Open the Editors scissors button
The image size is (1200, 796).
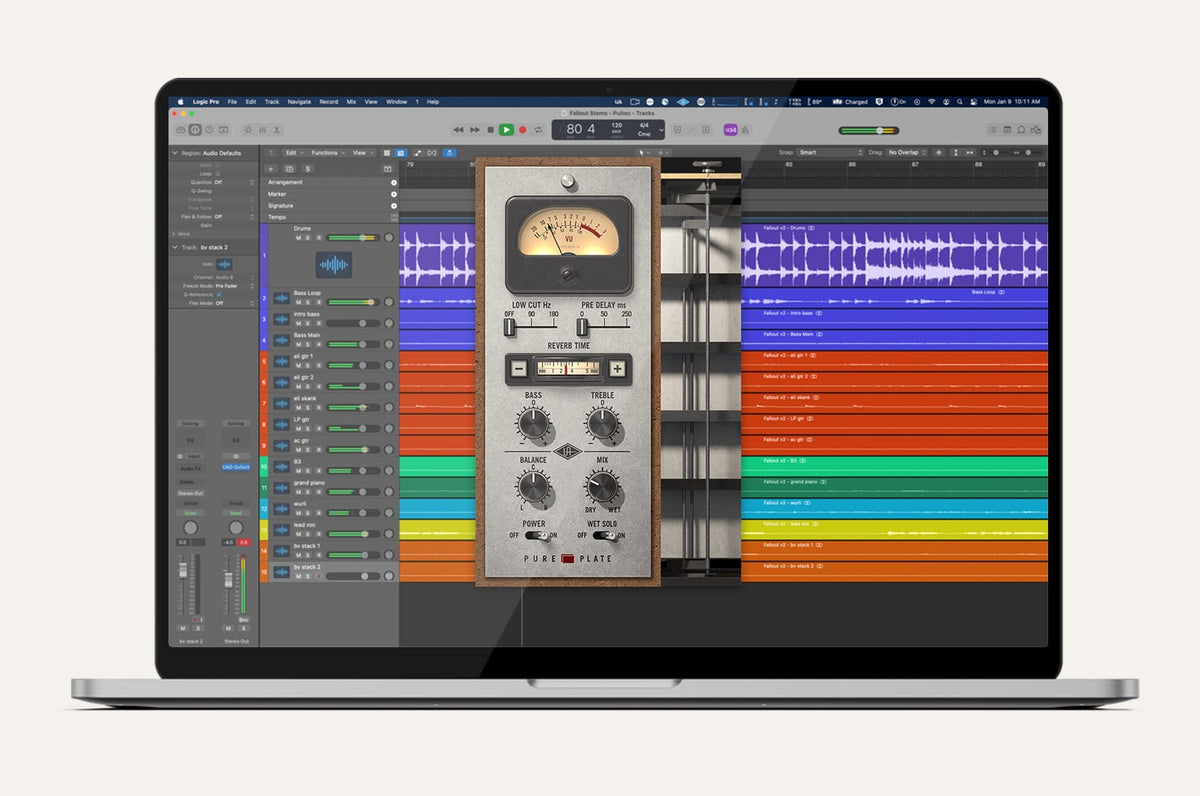click(x=277, y=130)
